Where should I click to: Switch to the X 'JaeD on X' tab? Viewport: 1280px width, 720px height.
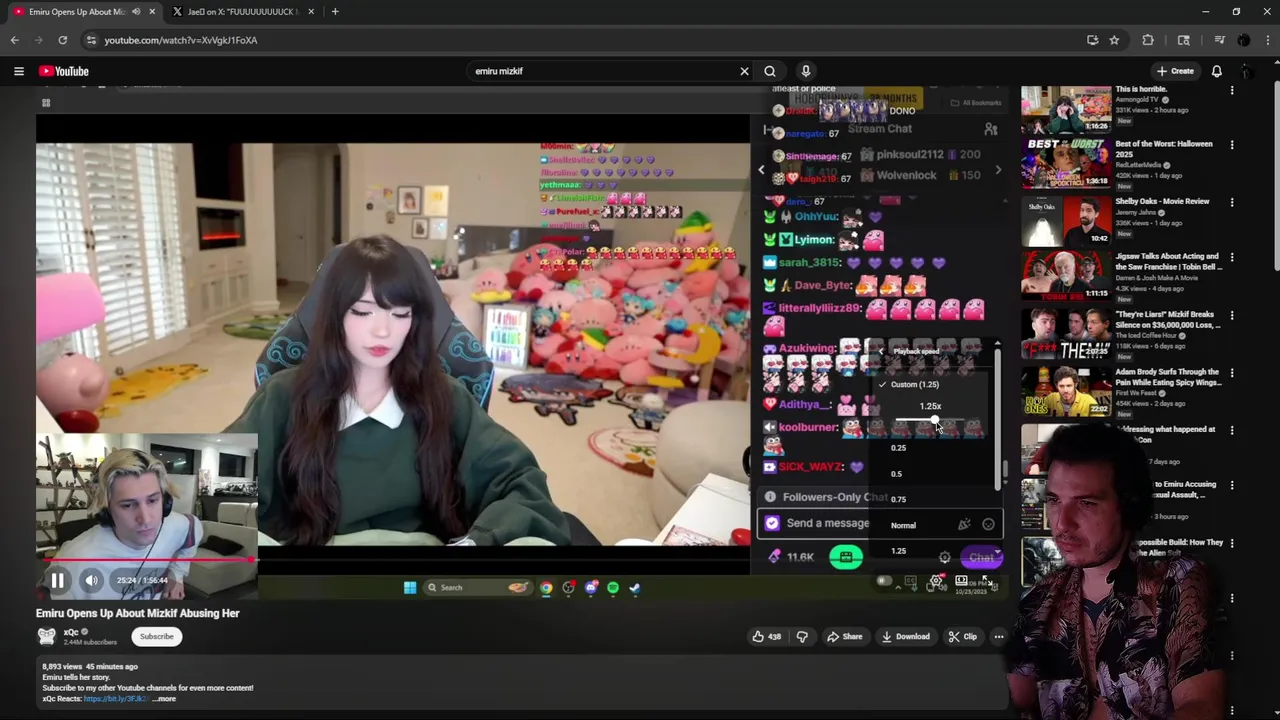tap(242, 12)
